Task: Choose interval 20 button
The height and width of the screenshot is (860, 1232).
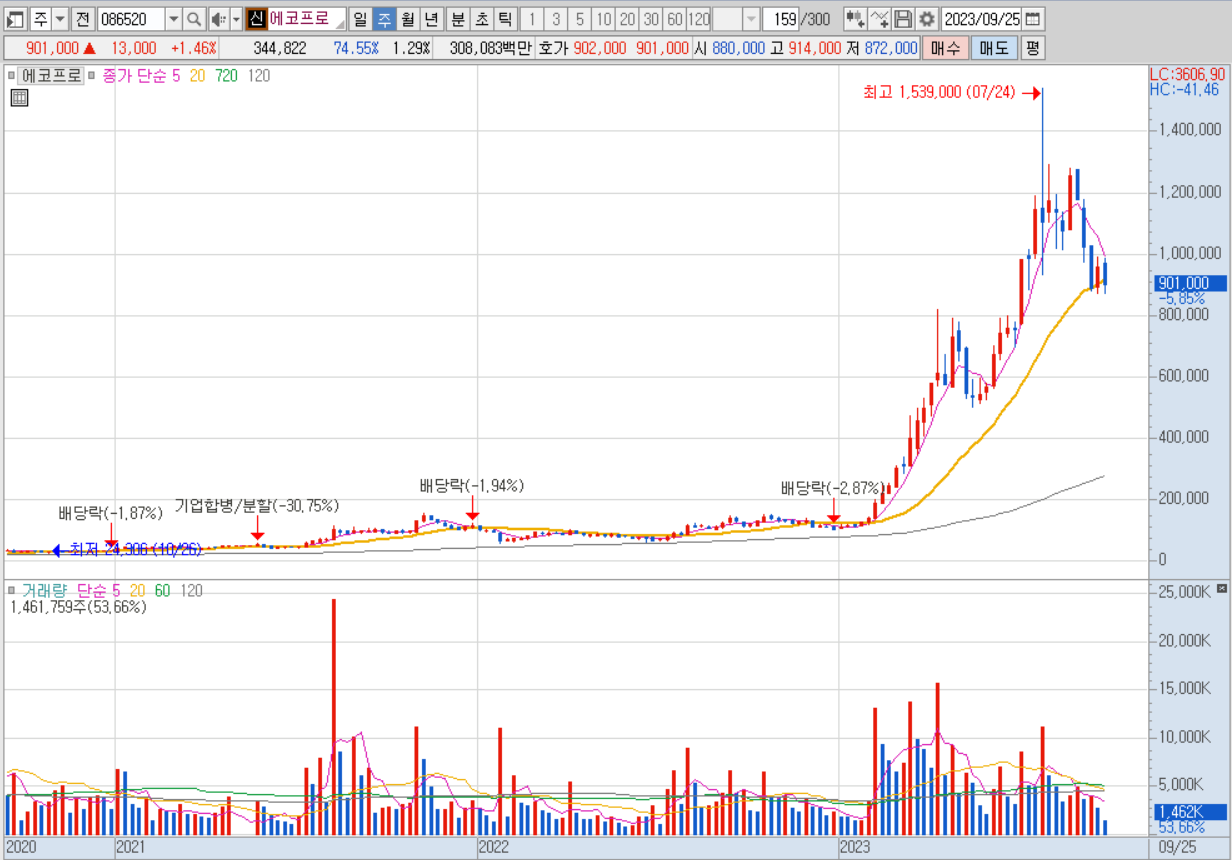Action: [627, 19]
